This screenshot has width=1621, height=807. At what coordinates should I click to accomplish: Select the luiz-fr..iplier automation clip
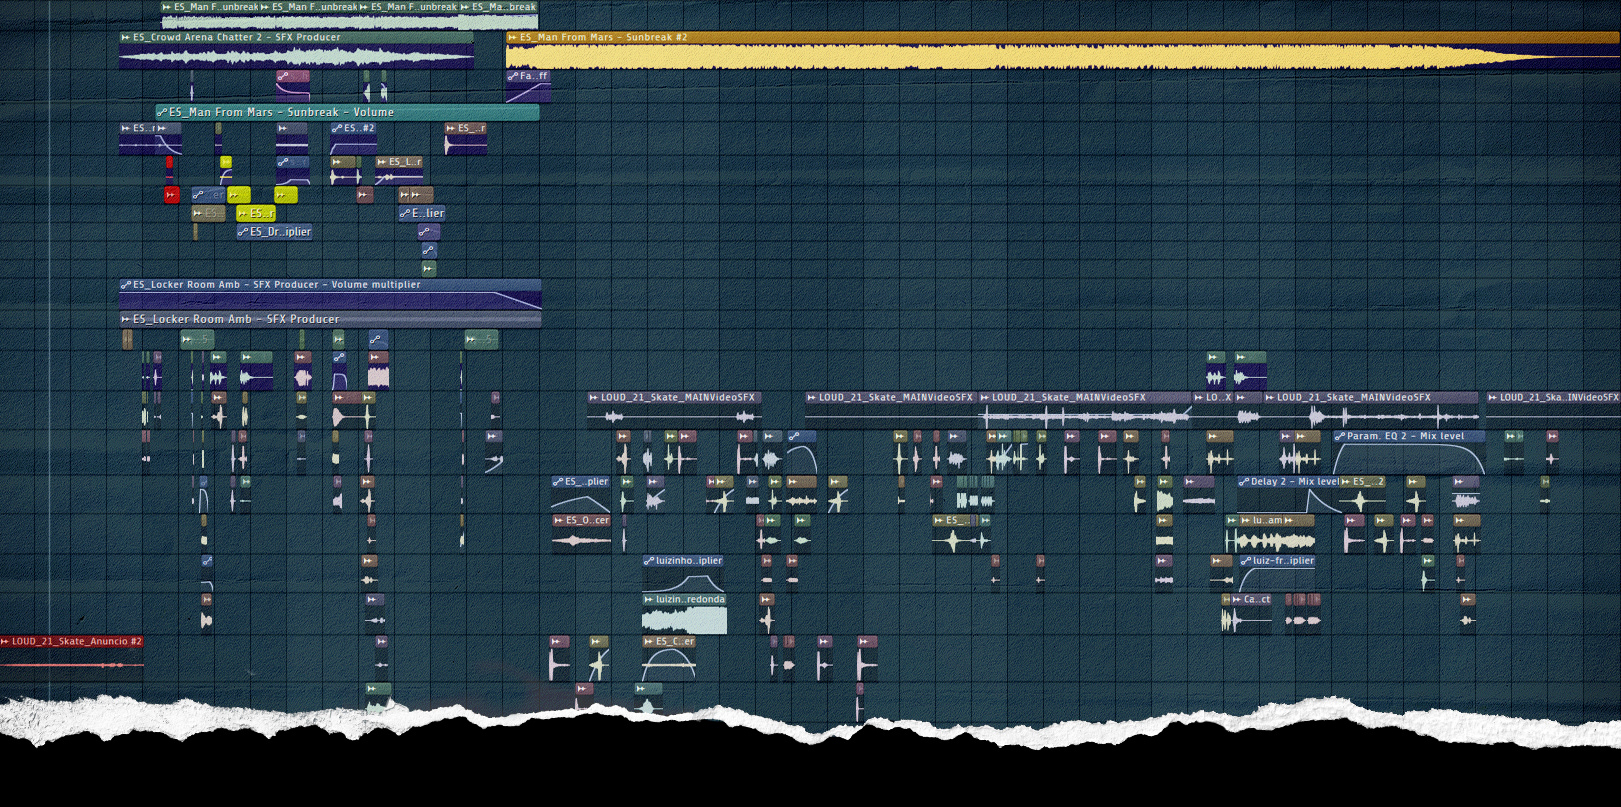click(1277, 573)
